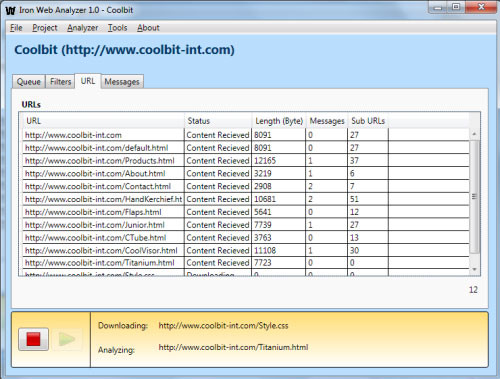This screenshot has height=379, width=500.
Task: Open the File menu
Action: [x=16, y=28]
